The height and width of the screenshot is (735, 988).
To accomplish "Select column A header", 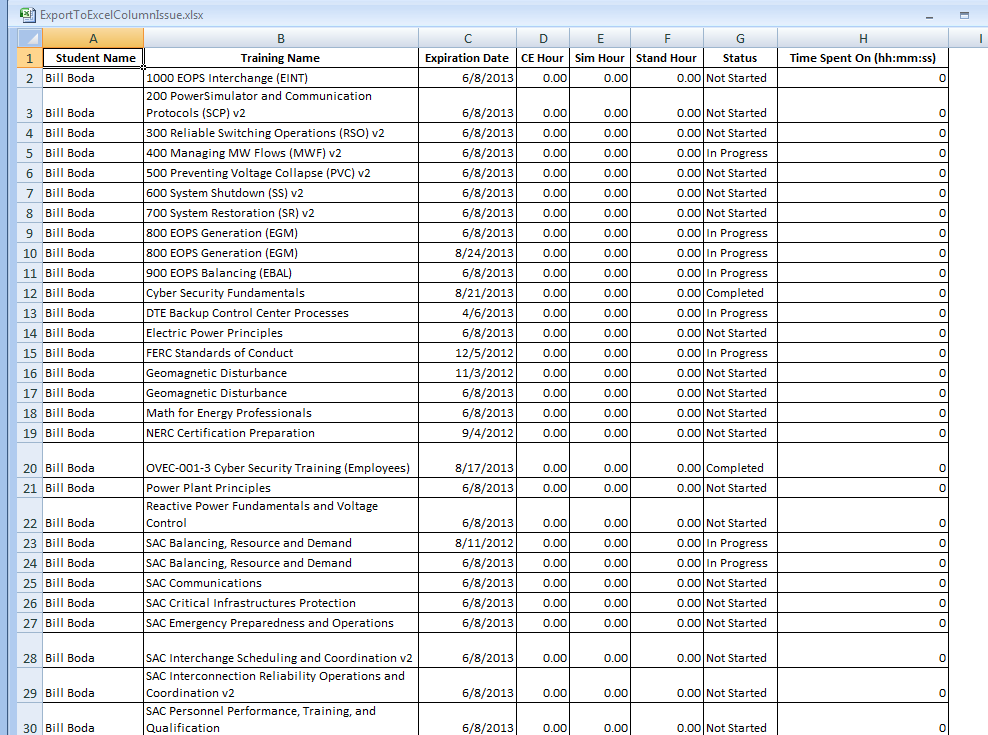I will coord(93,38).
